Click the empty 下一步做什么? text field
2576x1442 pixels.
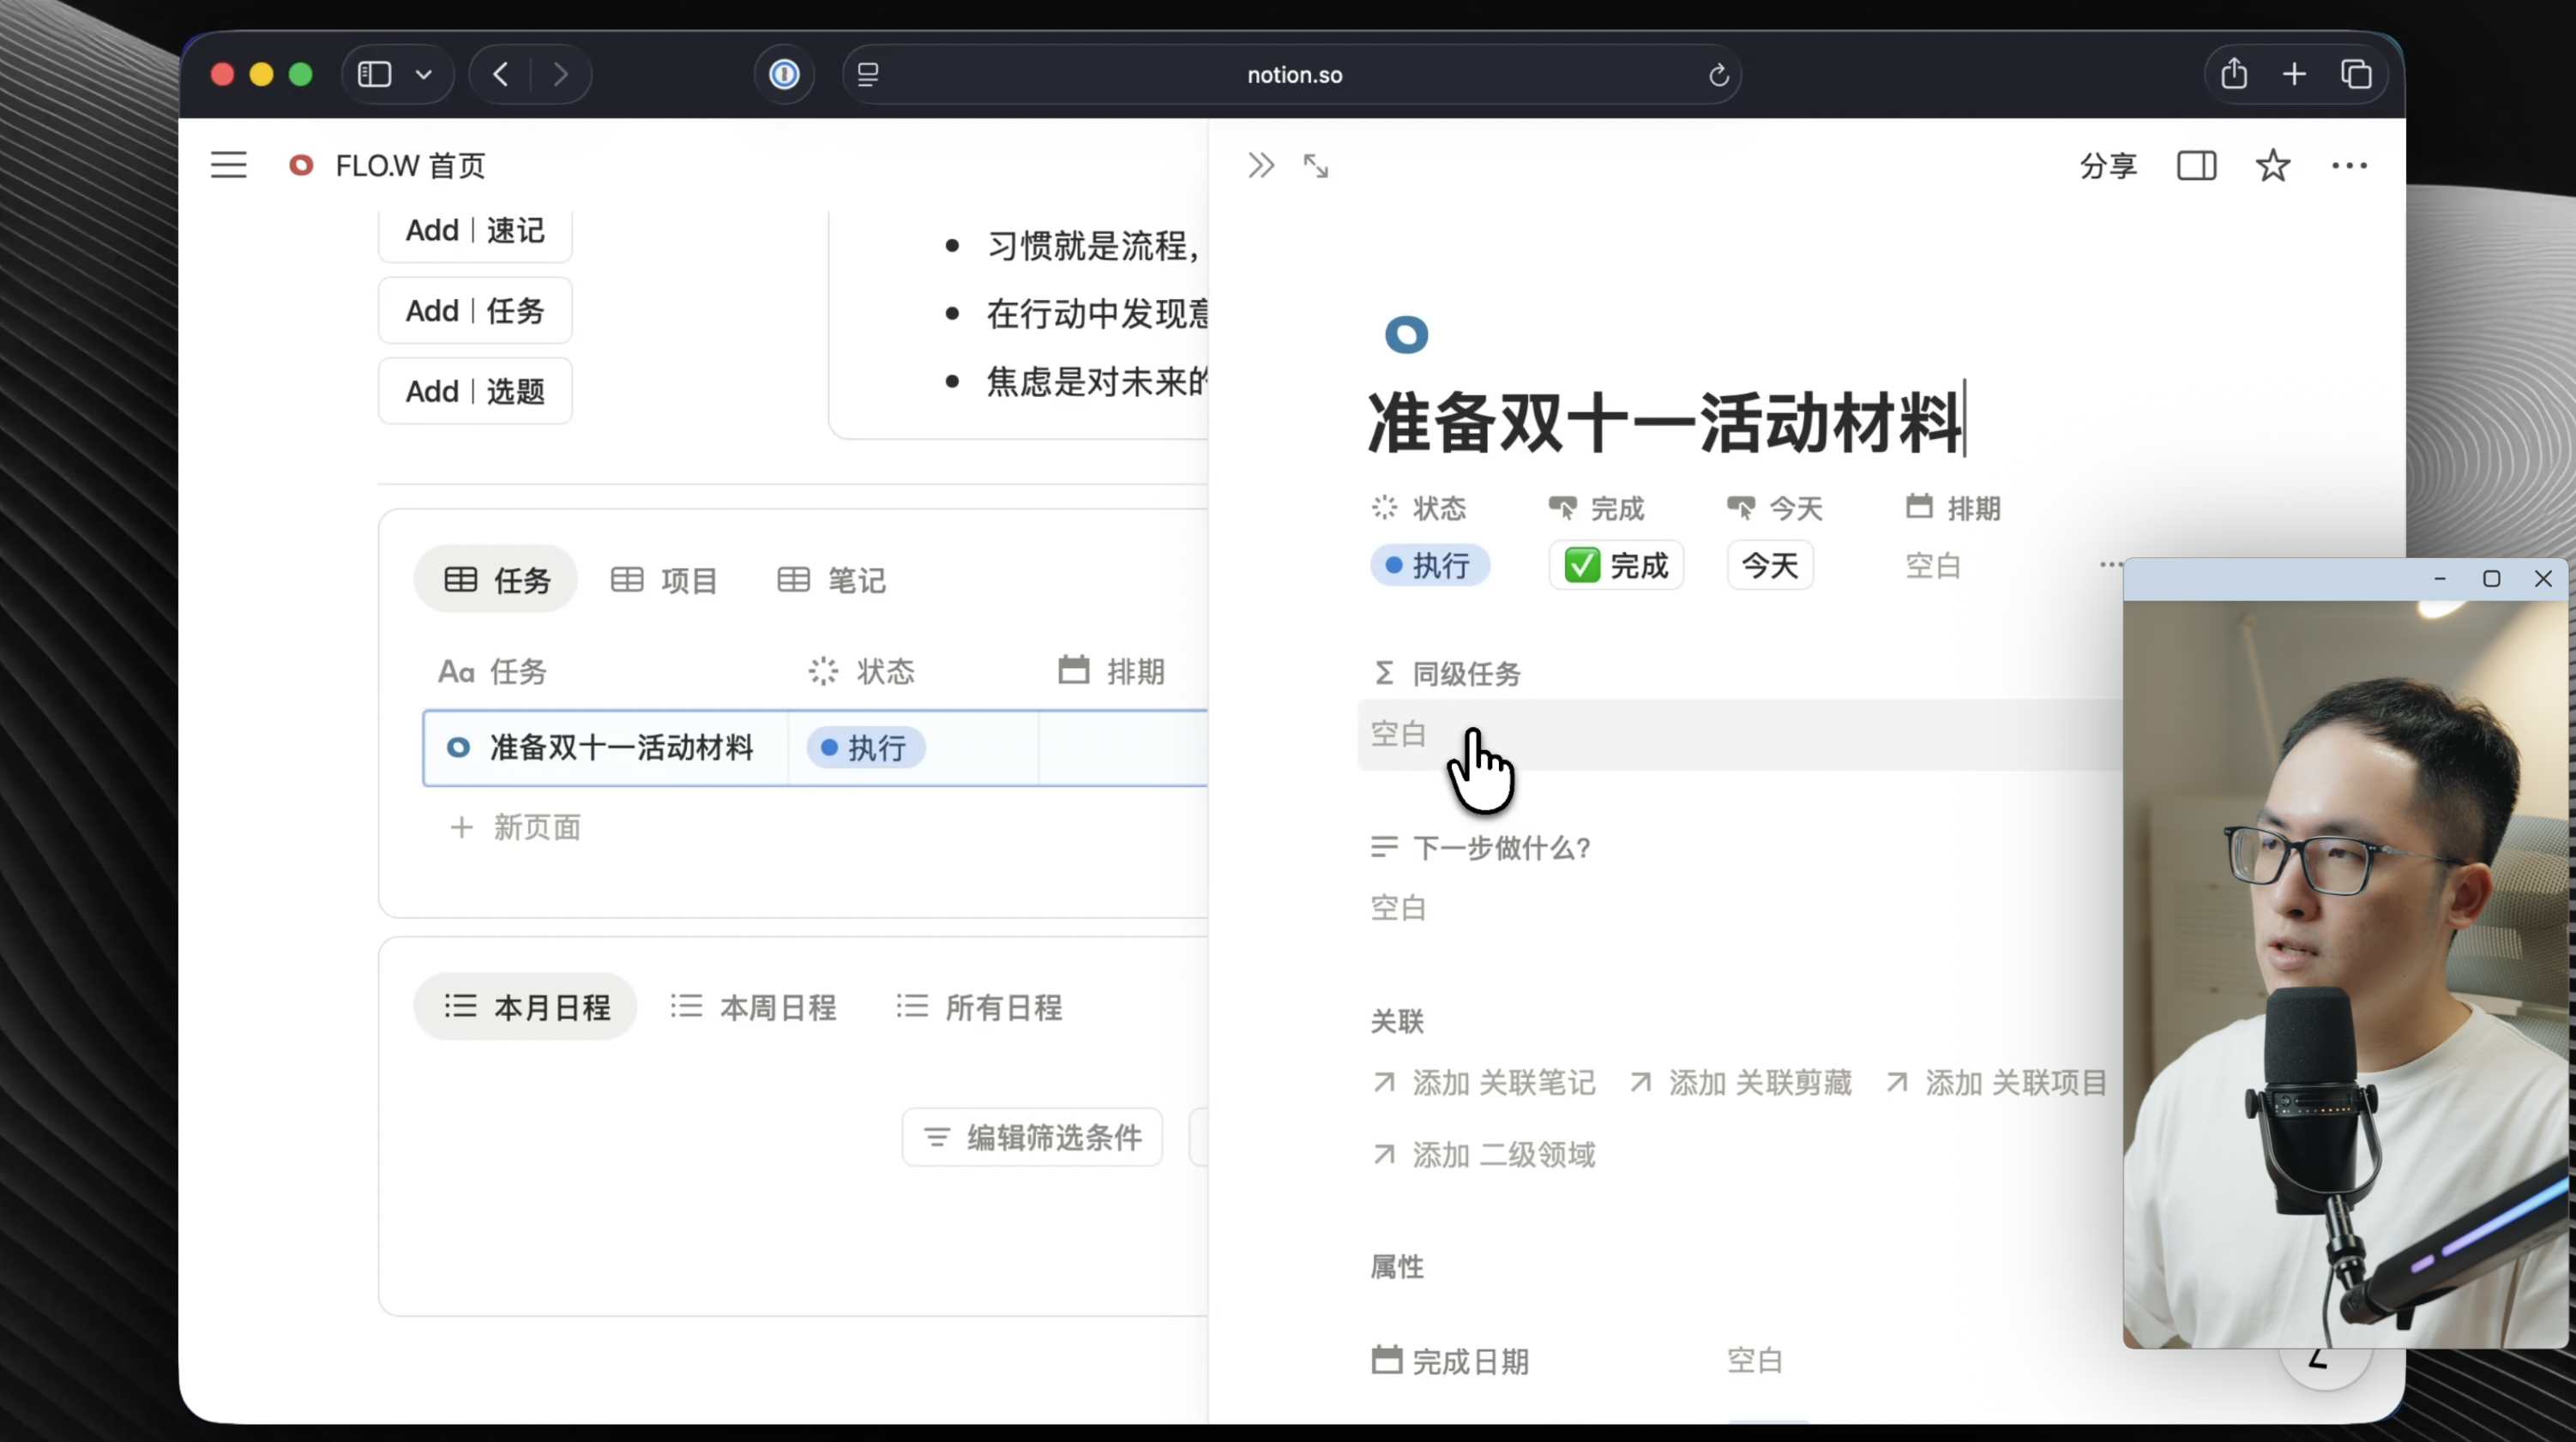click(1398, 908)
